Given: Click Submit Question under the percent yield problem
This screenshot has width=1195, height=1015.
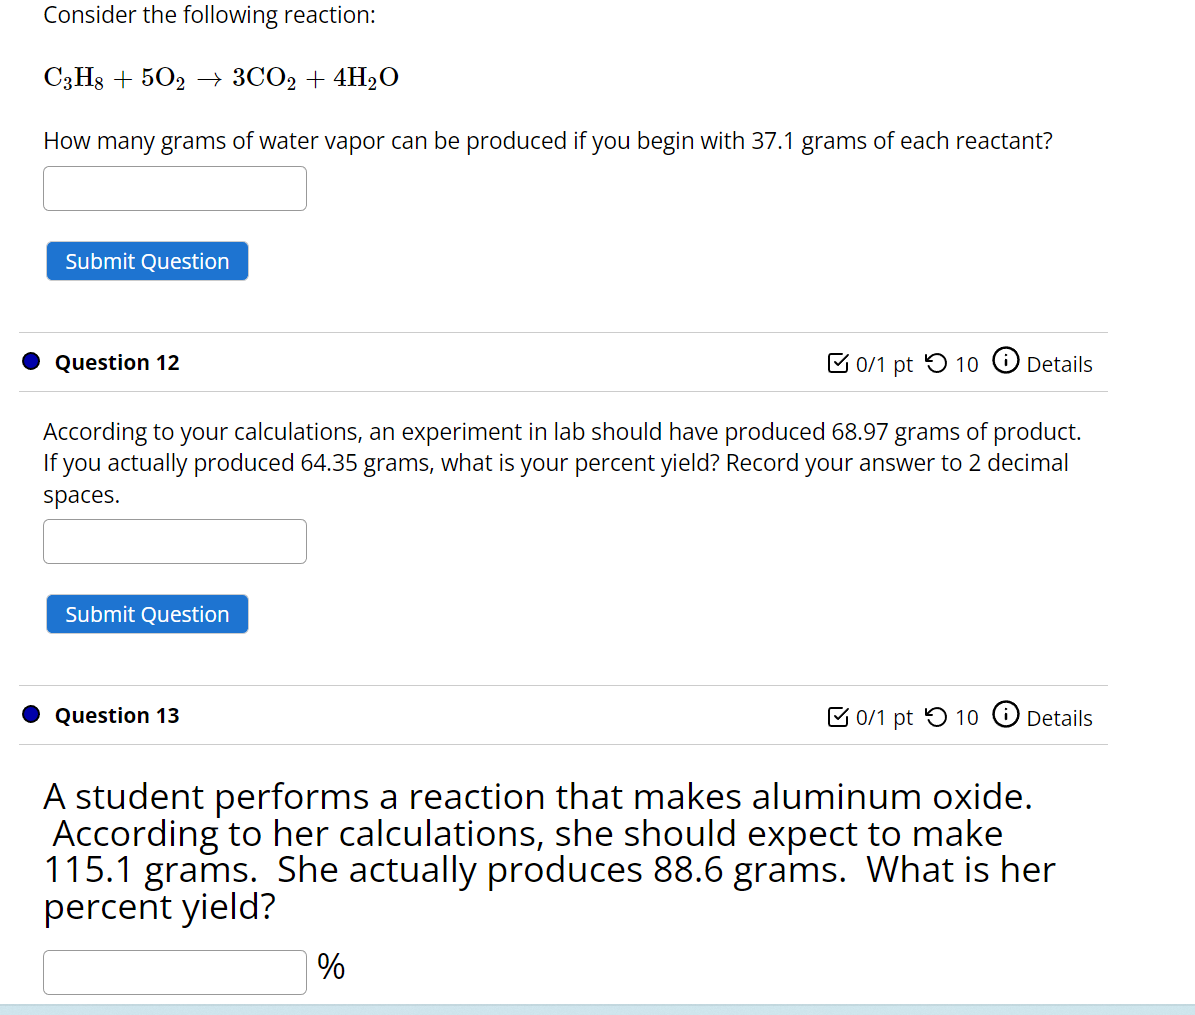Looking at the screenshot, I should (x=146, y=613).
